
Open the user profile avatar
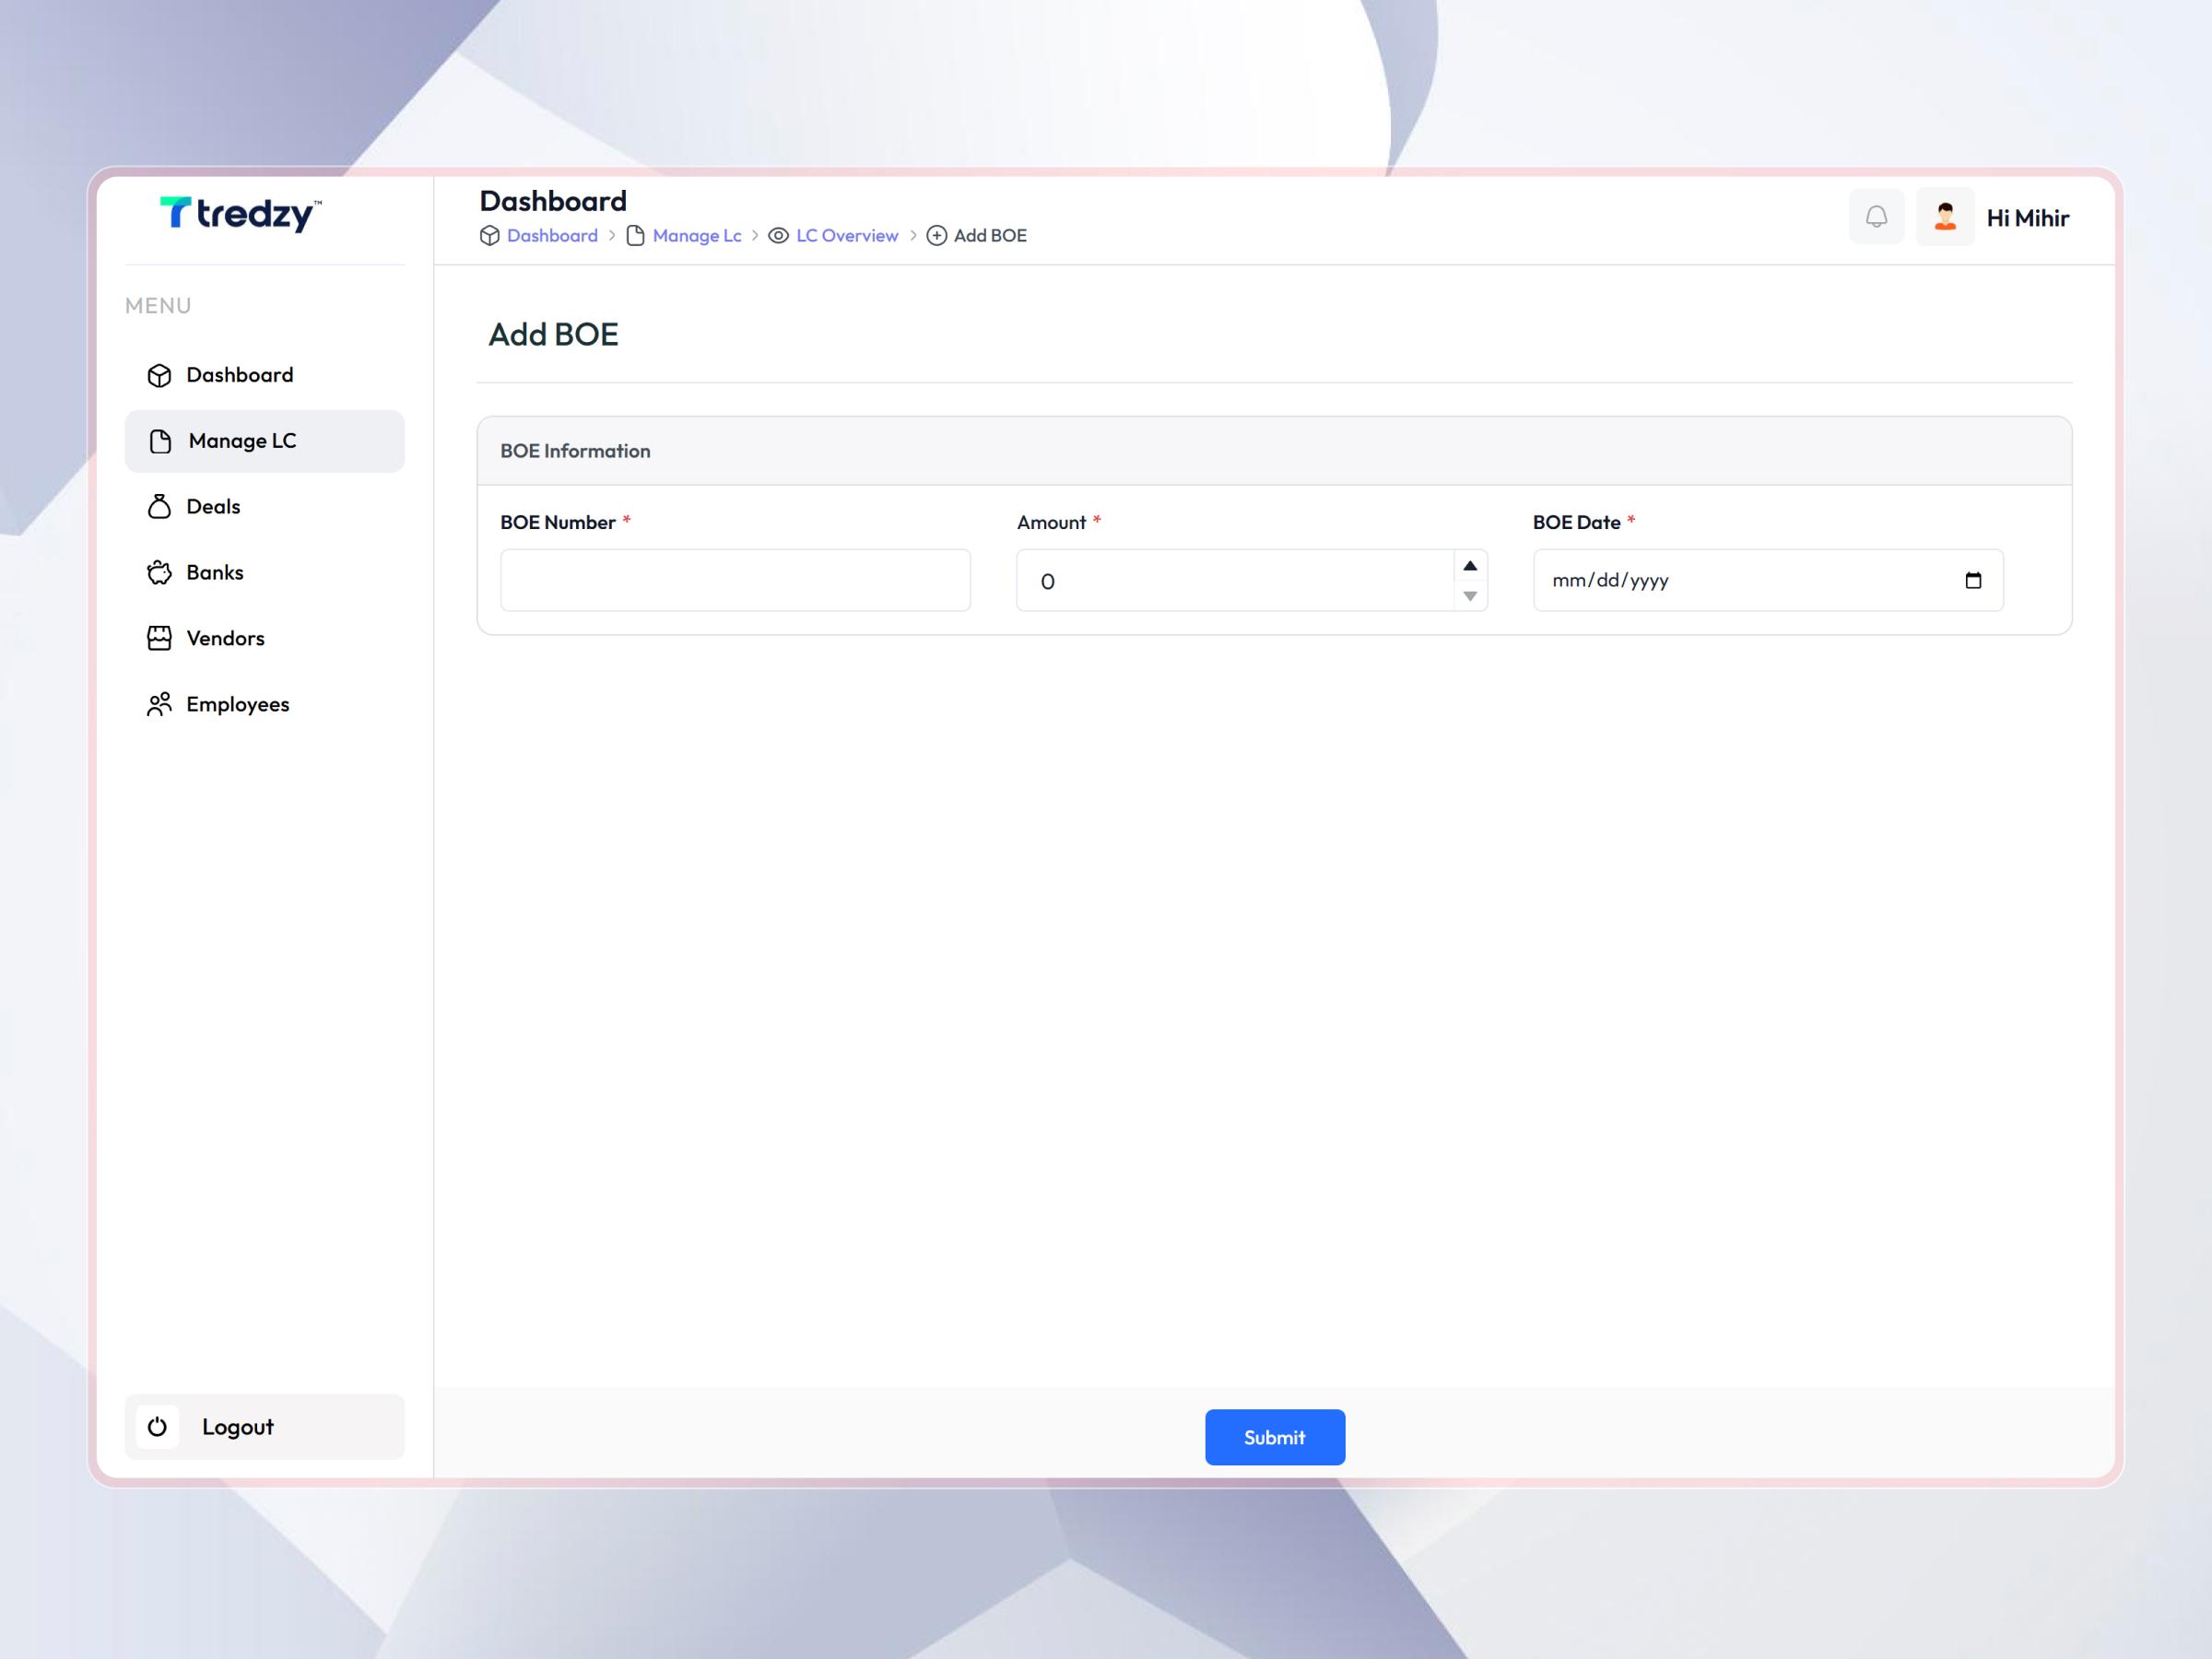(1945, 216)
